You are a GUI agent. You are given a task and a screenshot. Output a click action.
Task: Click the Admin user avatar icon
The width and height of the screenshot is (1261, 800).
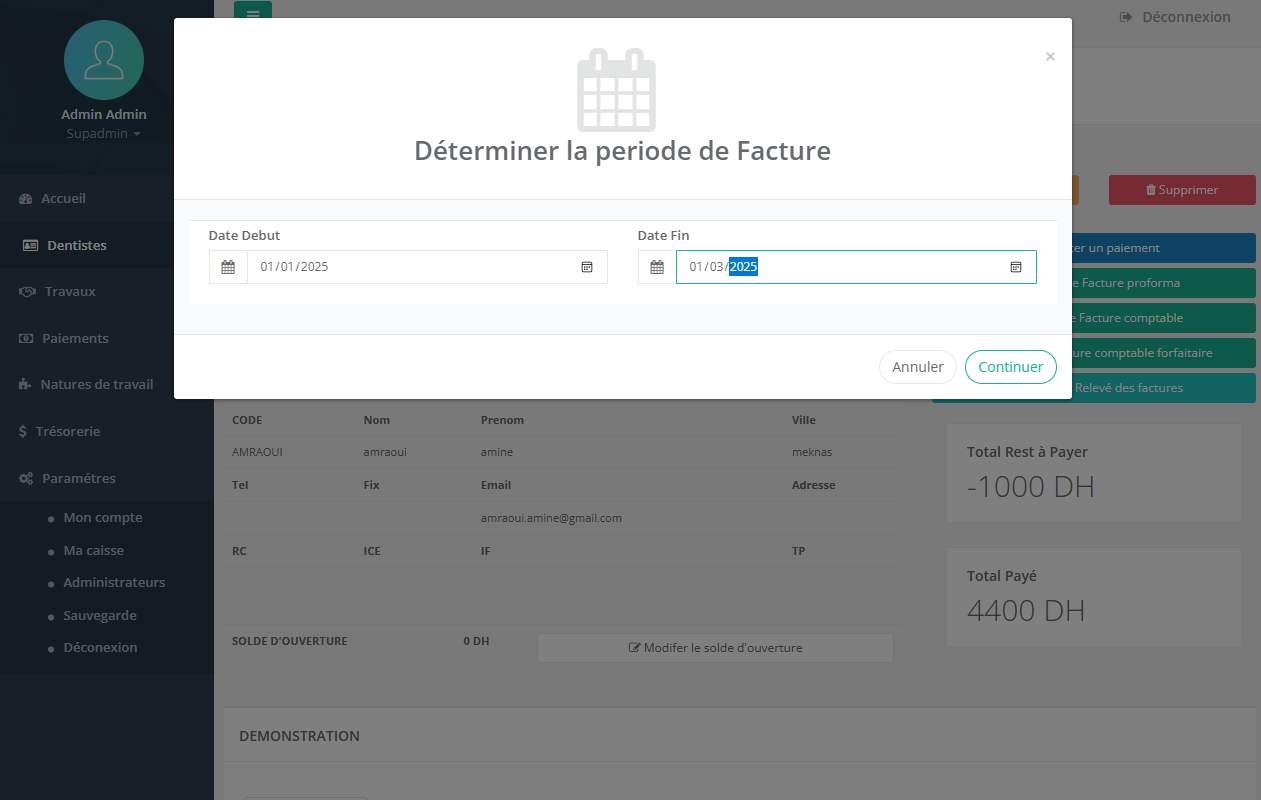[x=104, y=60]
